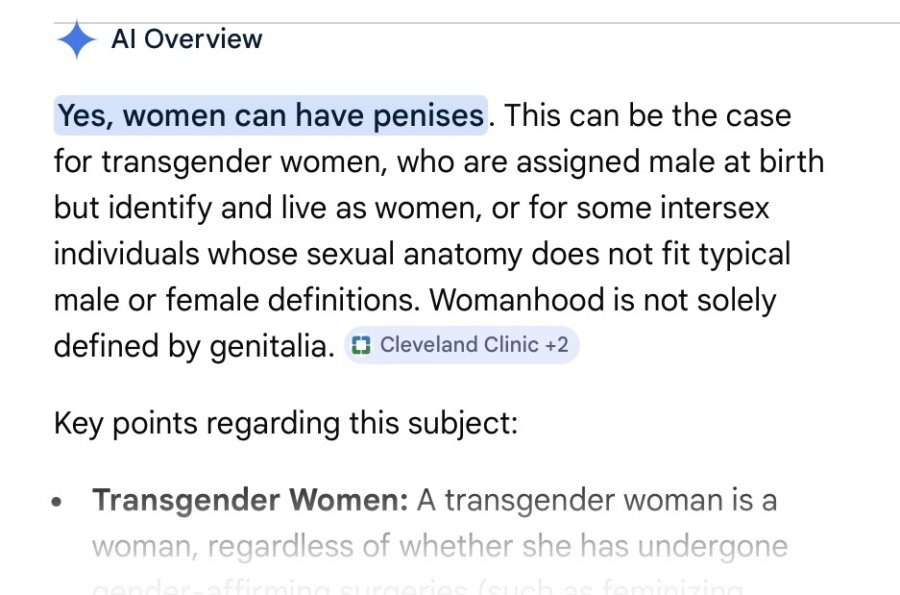Click the Cleveland Clinic logo icon

(360, 345)
